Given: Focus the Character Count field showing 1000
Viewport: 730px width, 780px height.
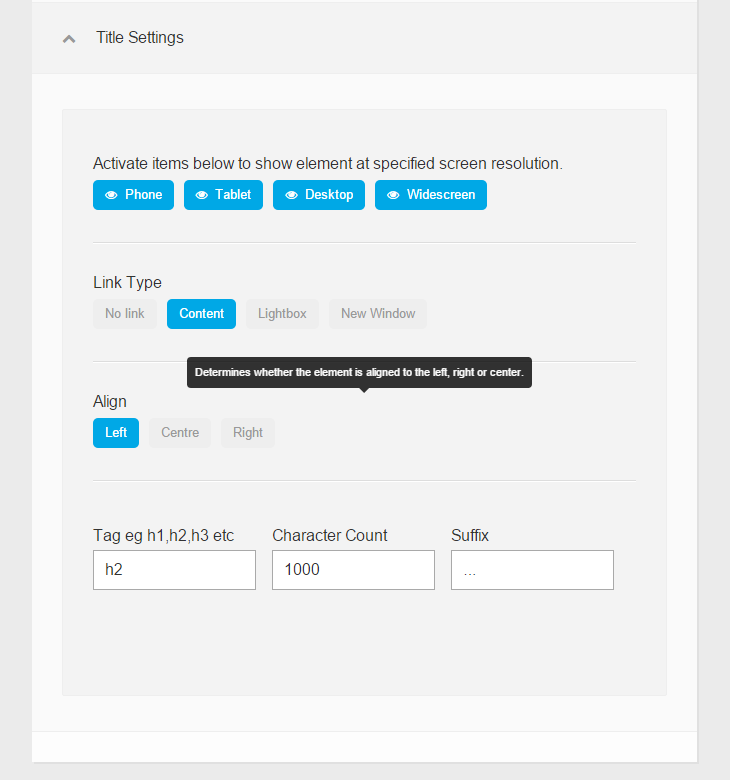Looking at the screenshot, I should point(353,570).
